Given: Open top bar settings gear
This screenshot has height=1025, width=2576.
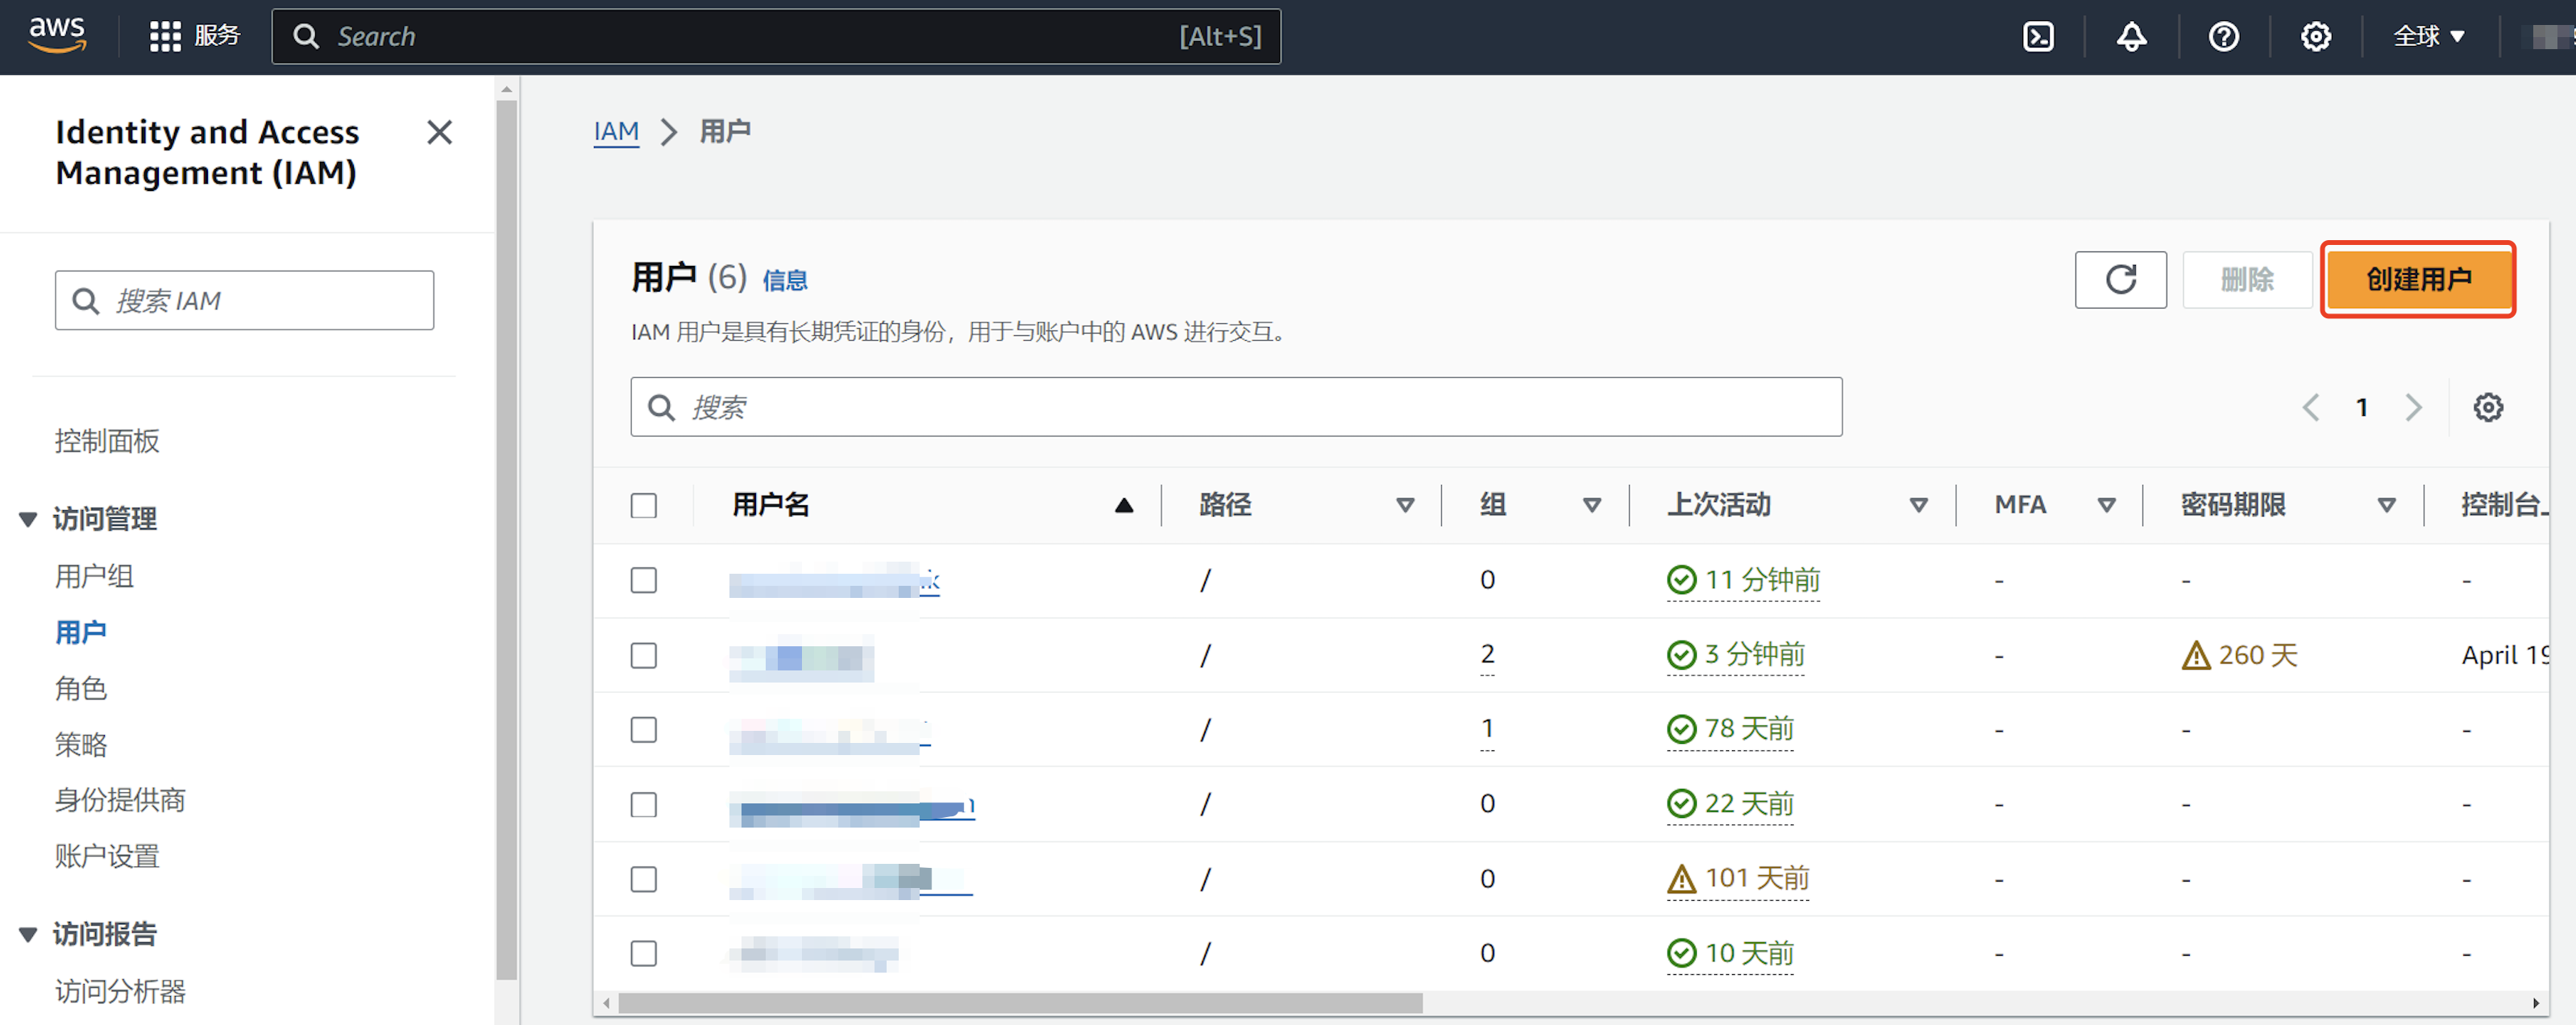Looking at the screenshot, I should pyautogui.click(x=2315, y=37).
